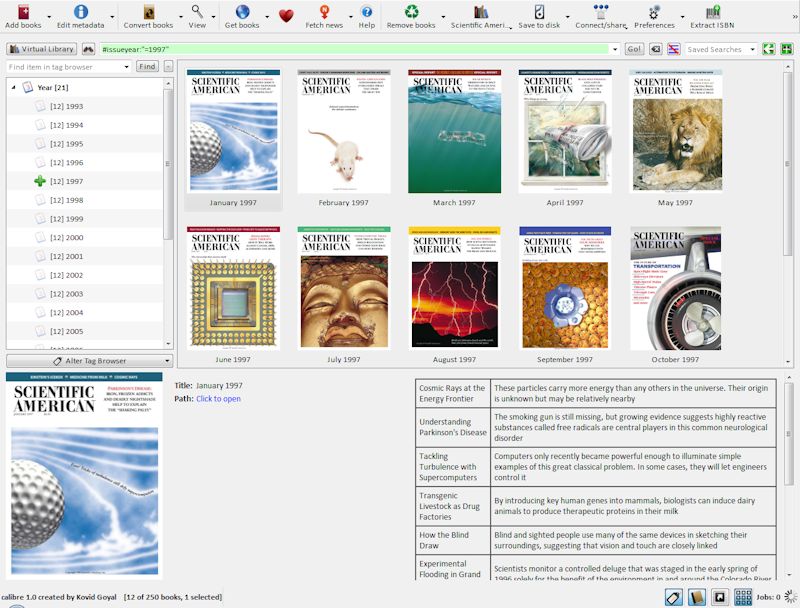Open the Add books dropdown arrow
The image size is (800, 608).
[x=49, y=17]
